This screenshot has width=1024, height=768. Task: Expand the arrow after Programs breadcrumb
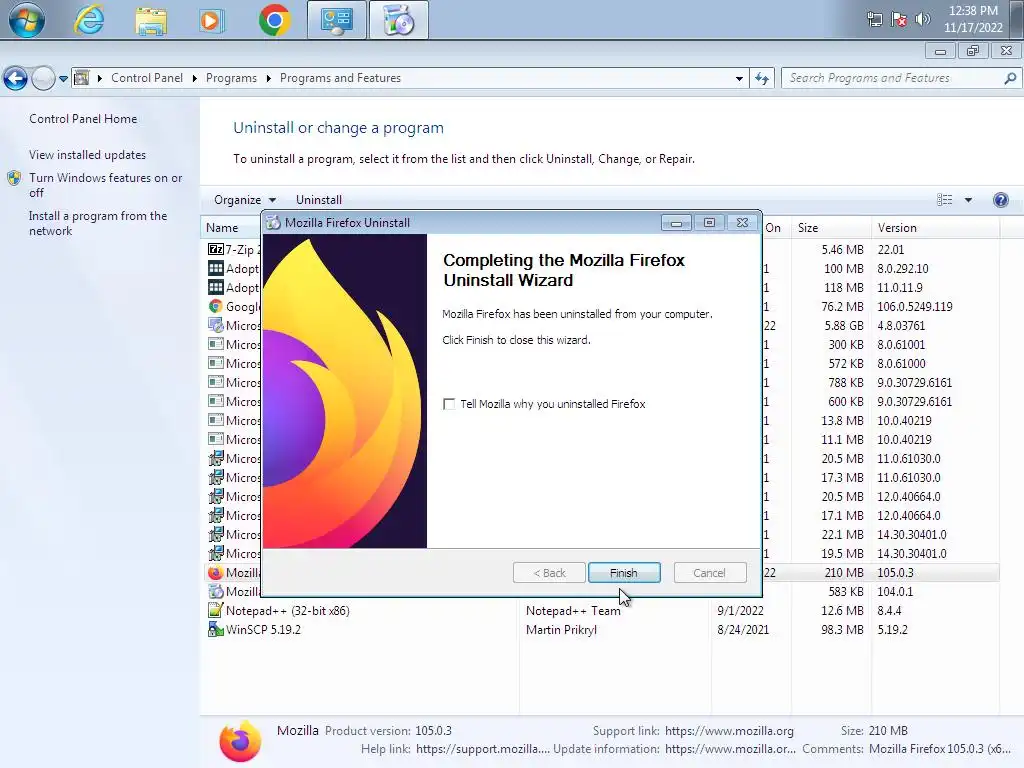pos(268,78)
